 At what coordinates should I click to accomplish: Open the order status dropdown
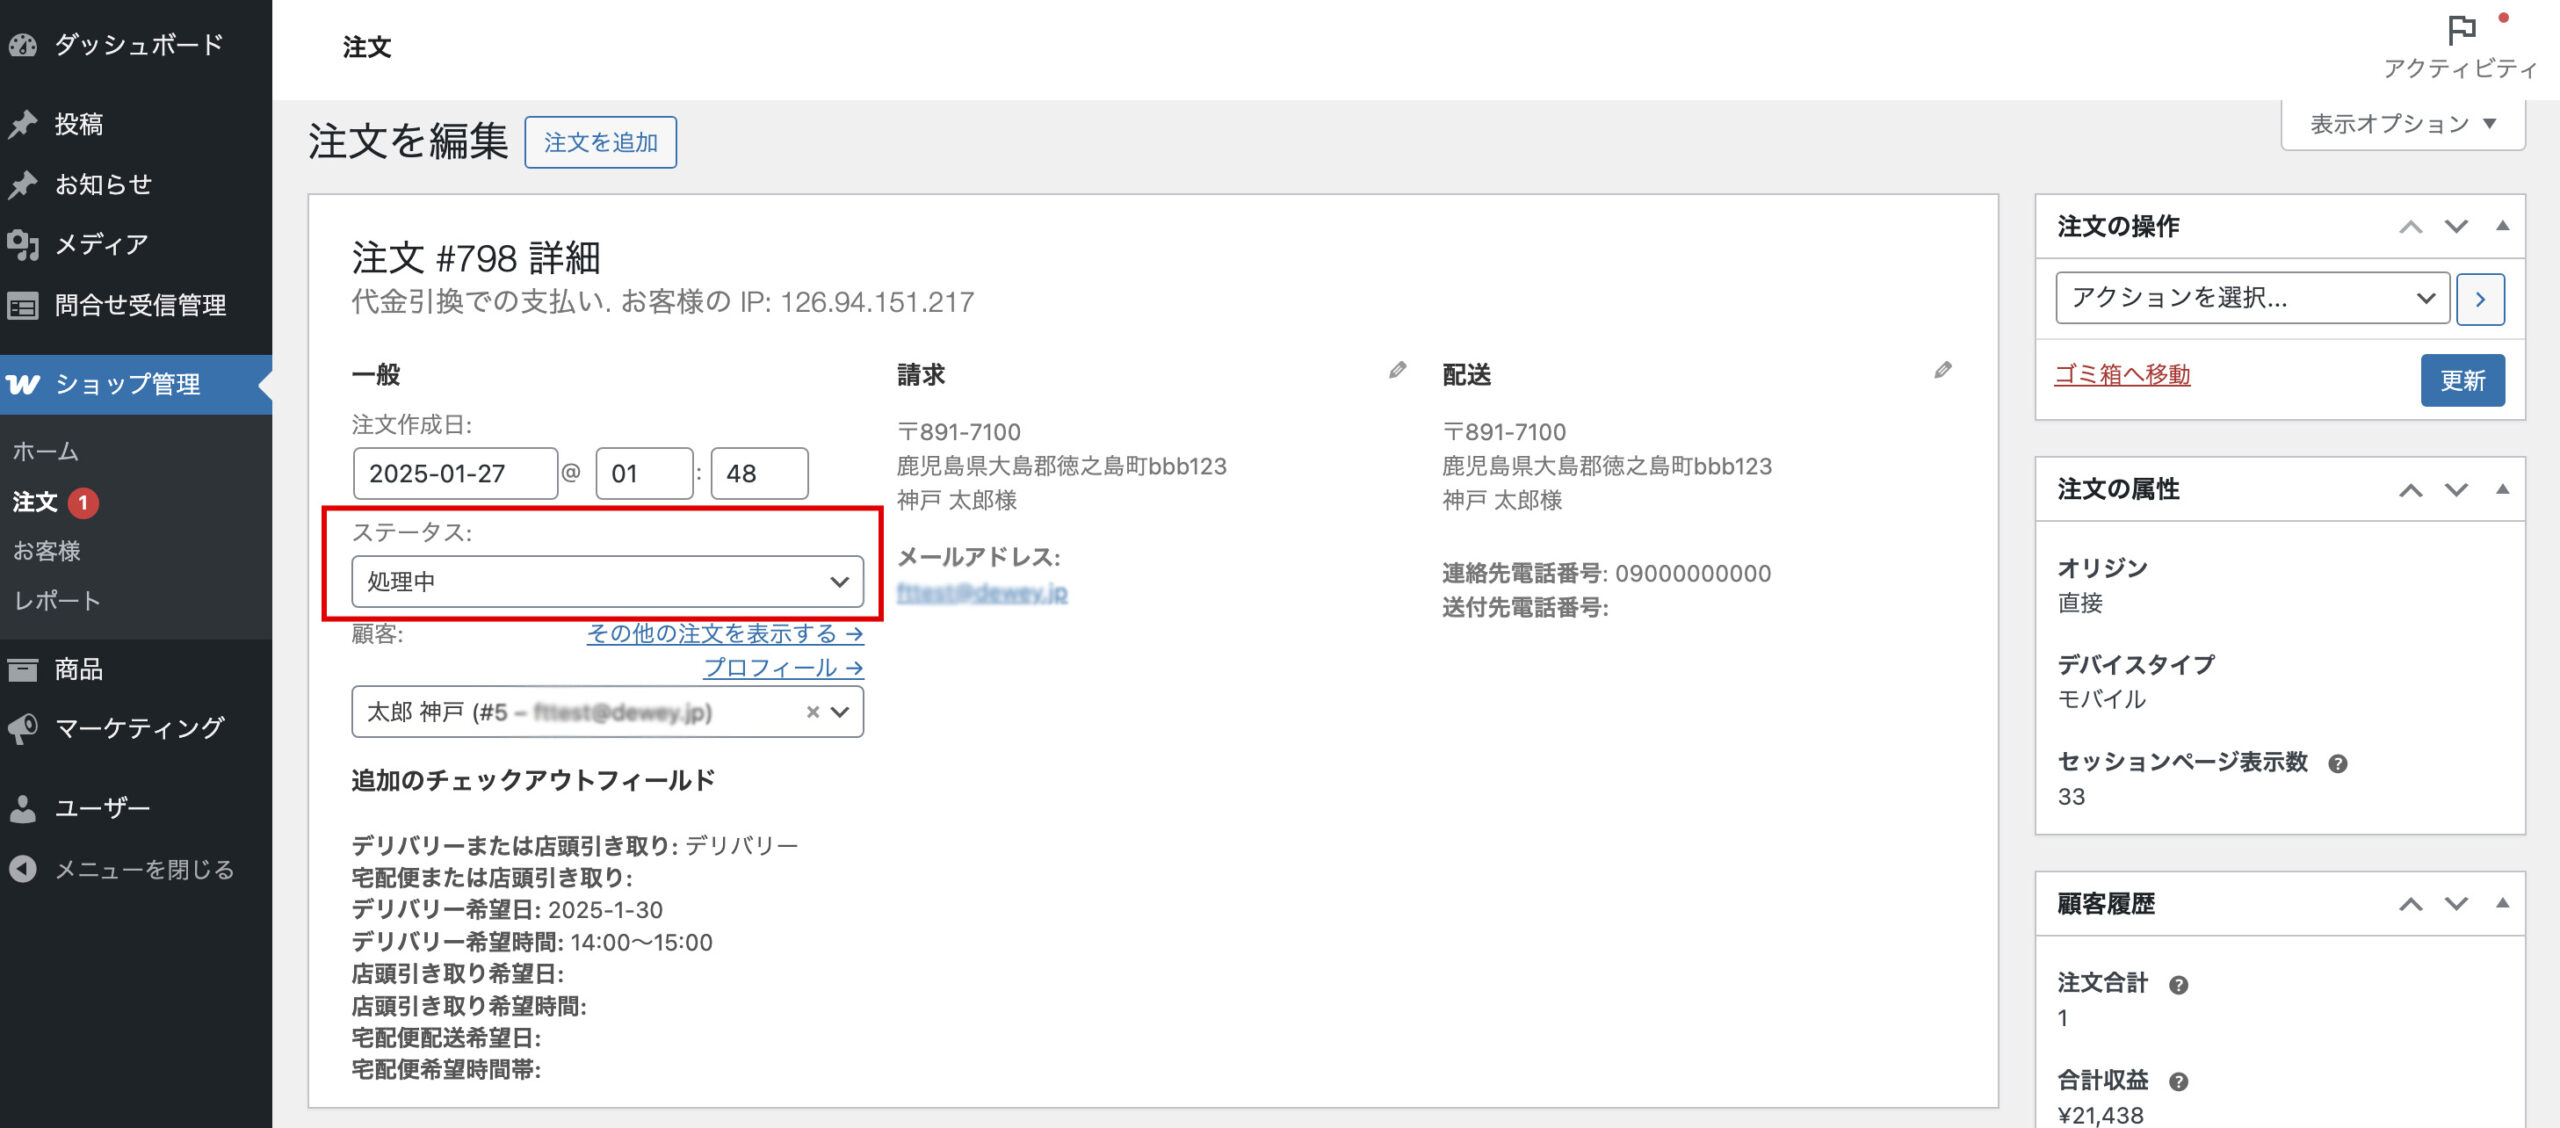click(x=607, y=582)
